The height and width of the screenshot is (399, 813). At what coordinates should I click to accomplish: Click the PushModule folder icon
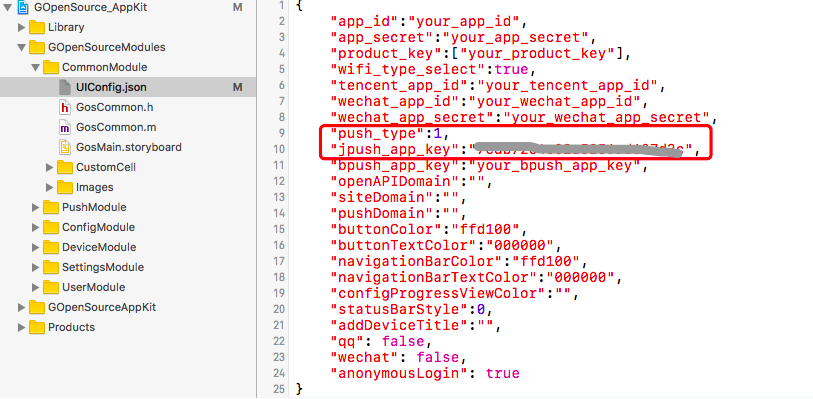click(x=51, y=207)
